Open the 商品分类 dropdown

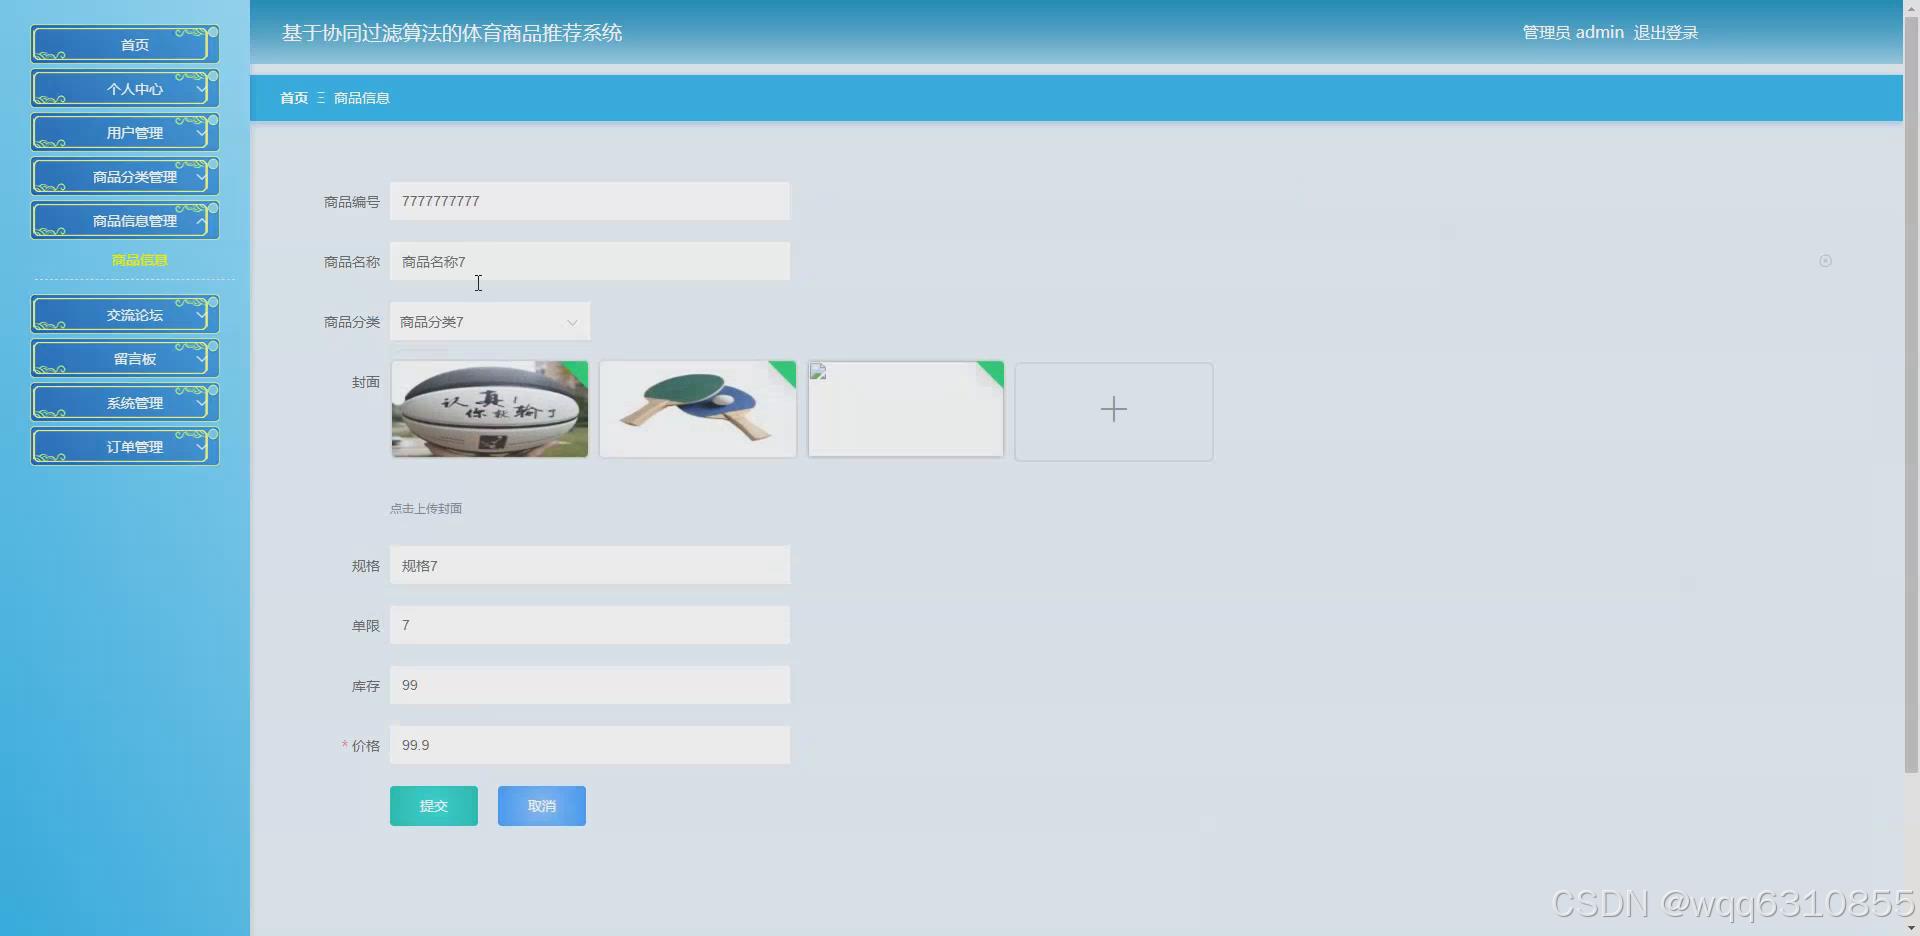pyautogui.click(x=490, y=322)
